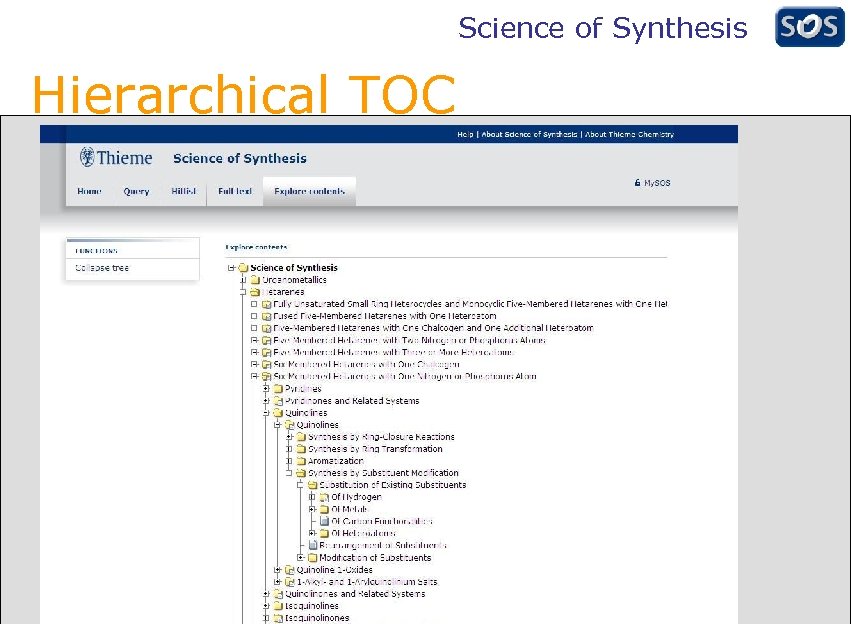Toggle box beside Fused Five-Membered Hetarenes

click(x=254, y=316)
